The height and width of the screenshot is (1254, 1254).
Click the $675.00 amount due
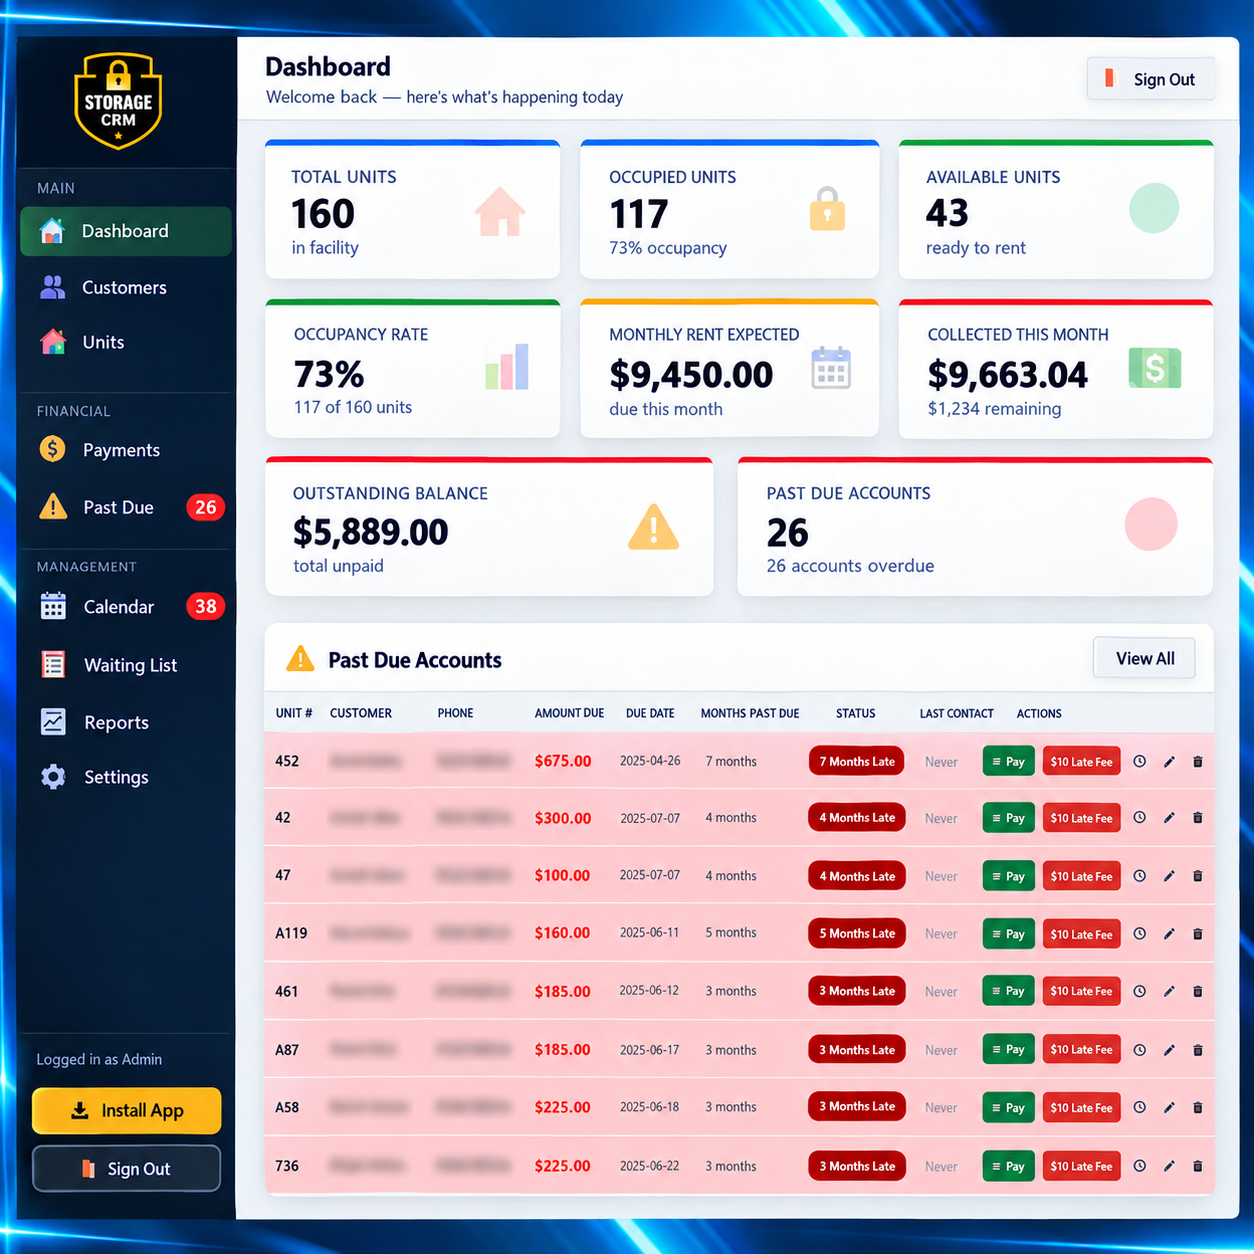point(563,761)
